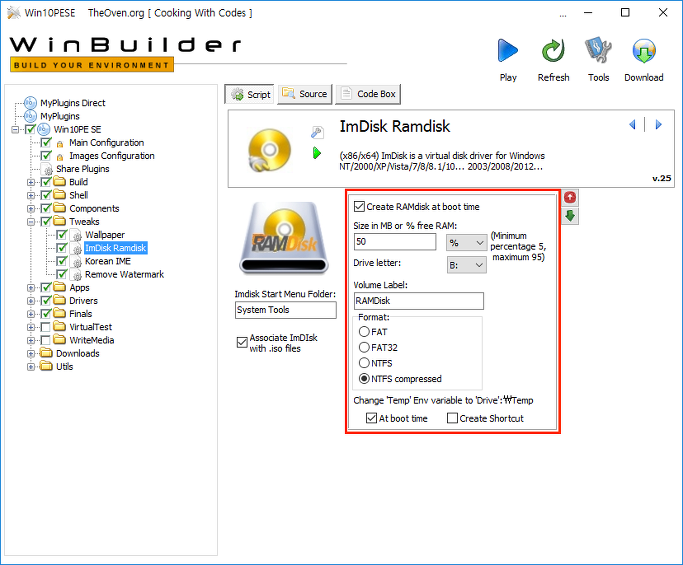Image resolution: width=683 pixels, height=565 pixels.
Task: Select the Korean IME label in tree
Action: tap(108, 261)
